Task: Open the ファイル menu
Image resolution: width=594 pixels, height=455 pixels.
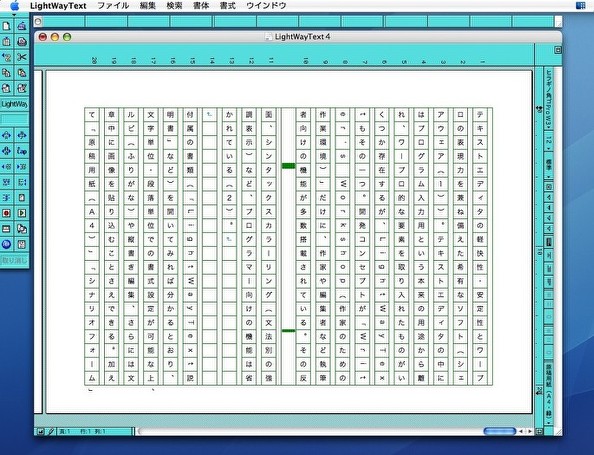Action: coord(113,6)
